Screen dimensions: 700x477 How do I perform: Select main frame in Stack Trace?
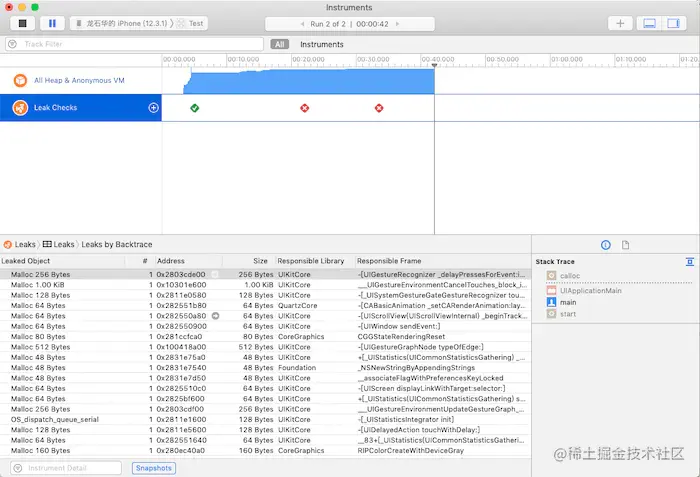[x=562, y=302]
